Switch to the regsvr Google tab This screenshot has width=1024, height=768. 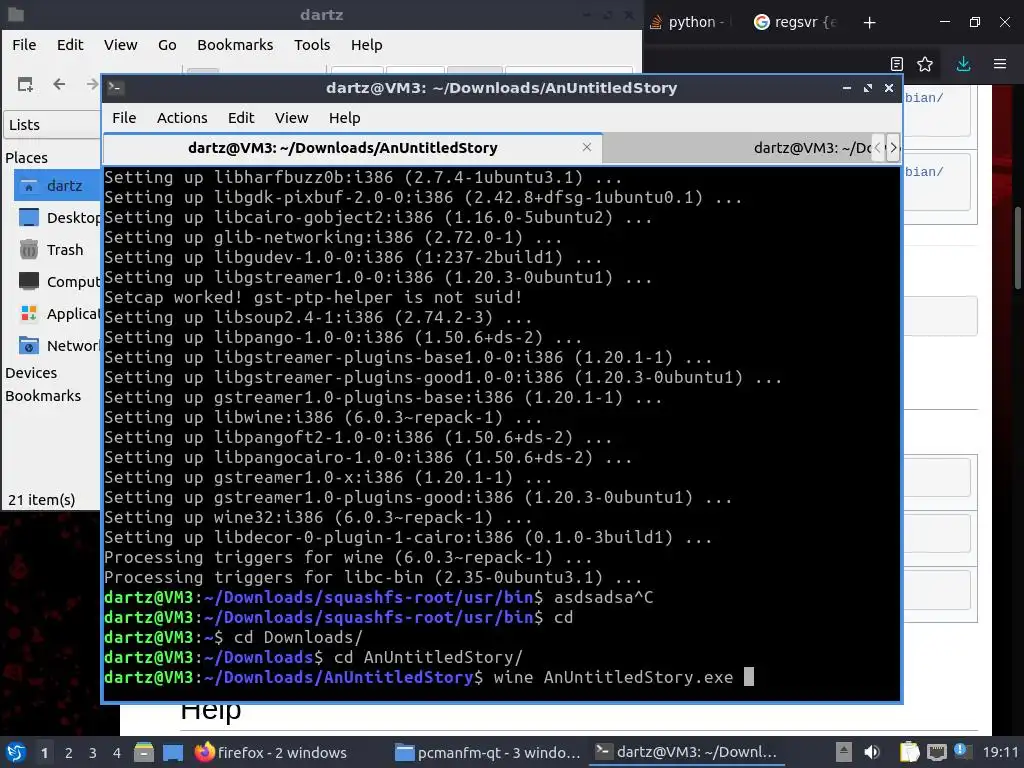coord(795,22)
